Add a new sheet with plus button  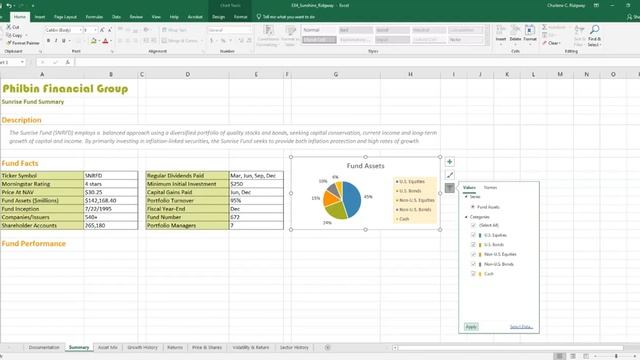coord(327,348)
